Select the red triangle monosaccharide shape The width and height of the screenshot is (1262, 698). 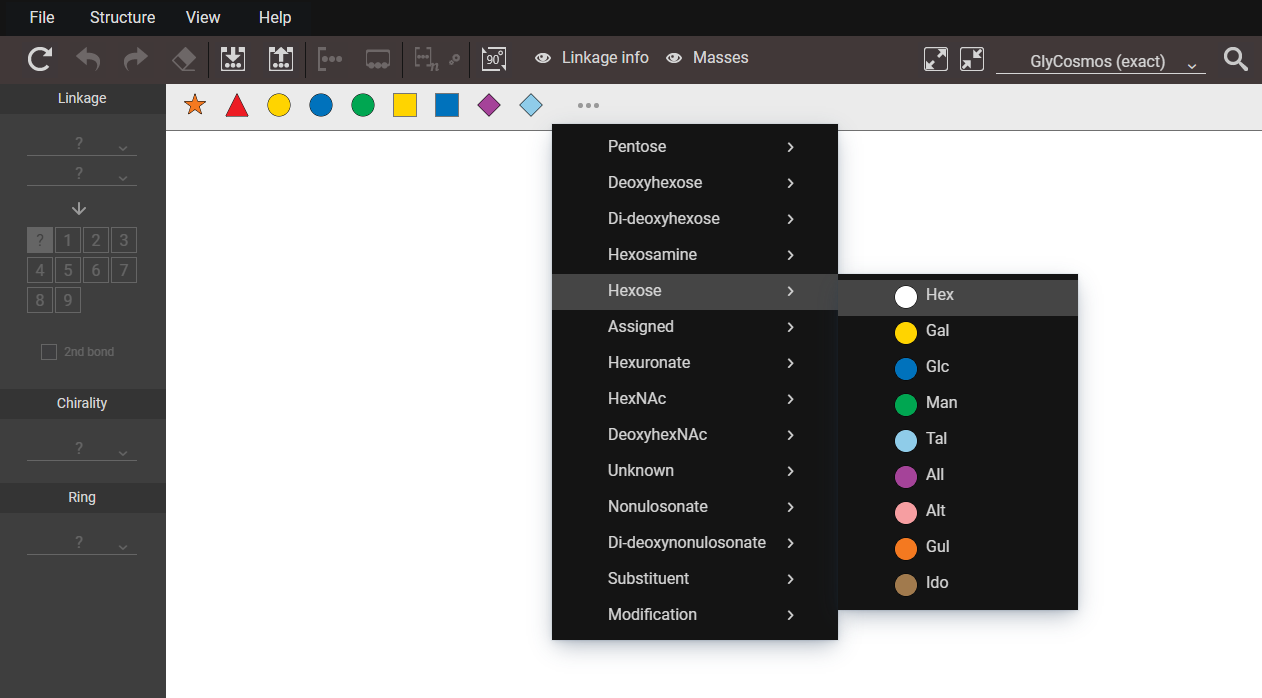click(x=237, y=105)
